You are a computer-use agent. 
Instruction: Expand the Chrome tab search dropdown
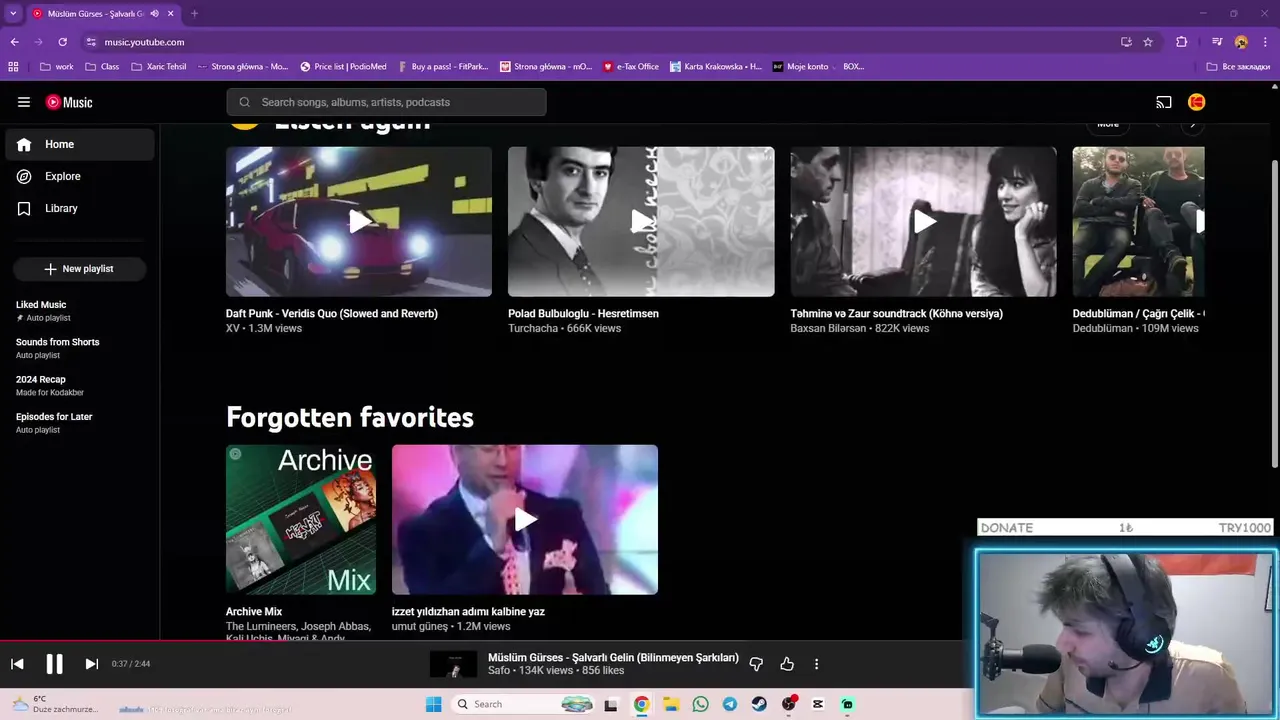[x=12, y=14]
